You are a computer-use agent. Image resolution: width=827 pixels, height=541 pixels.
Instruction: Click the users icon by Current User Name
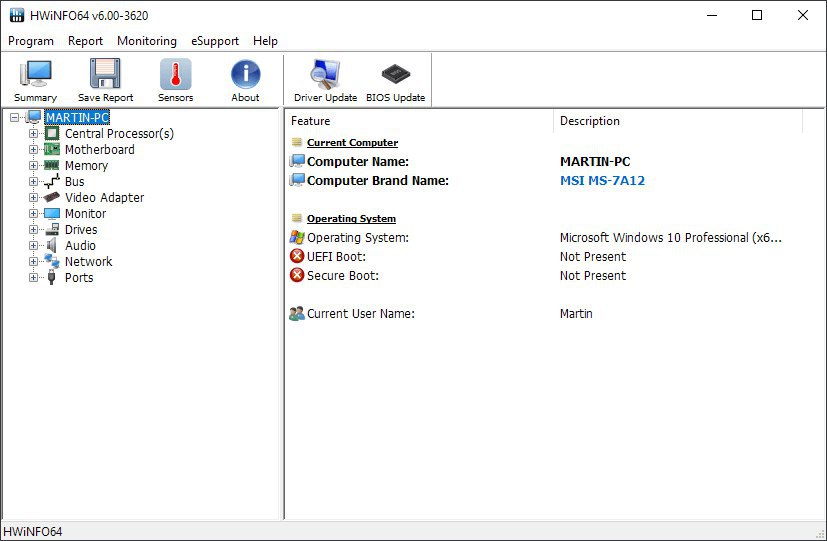[297, 313]
